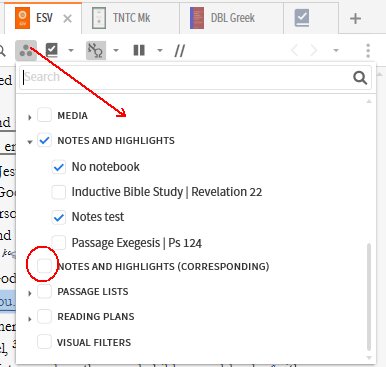This screenshot has width=386, height=367.
Task: Open the Visual Filters three-dots icon
Action: [x=26, y=51]
